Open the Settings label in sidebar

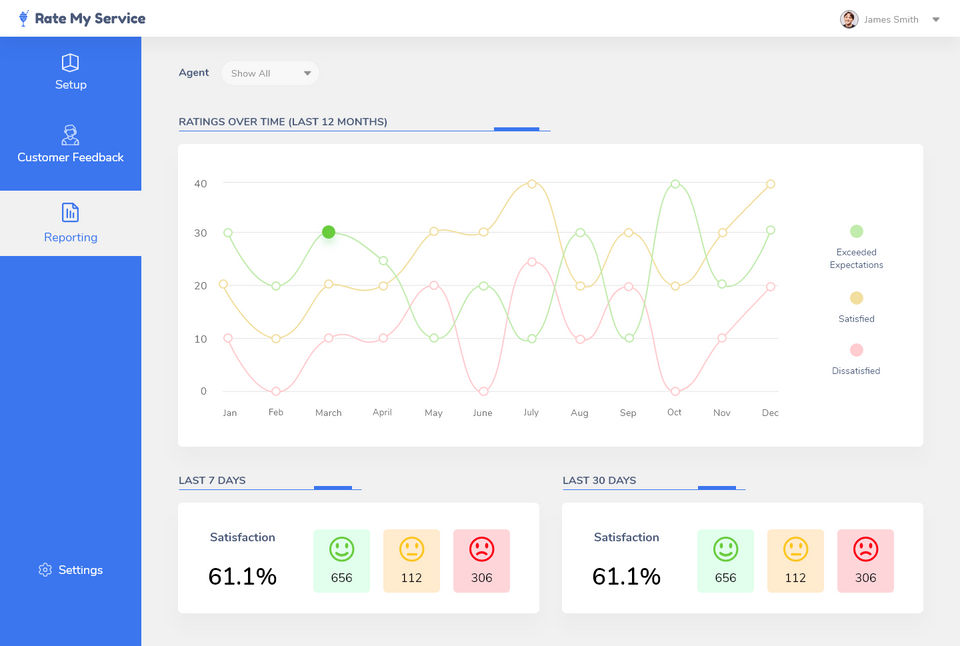coord(80,570)
